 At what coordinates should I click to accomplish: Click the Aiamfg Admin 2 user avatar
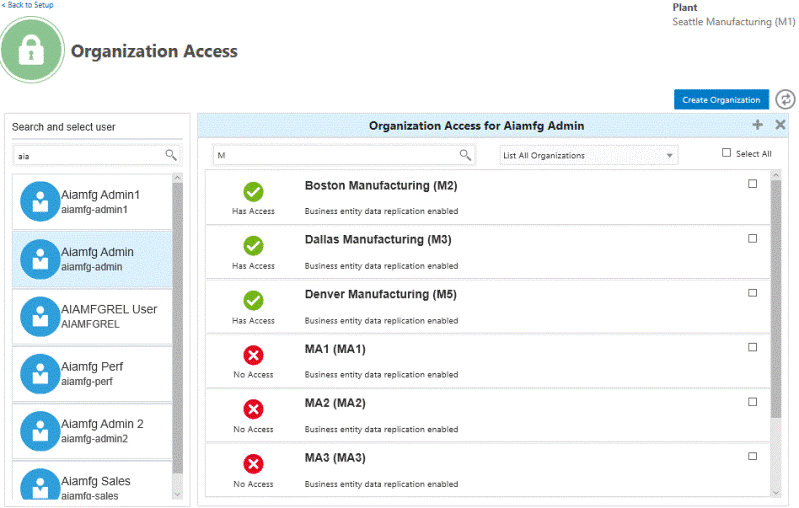point(40,431)
